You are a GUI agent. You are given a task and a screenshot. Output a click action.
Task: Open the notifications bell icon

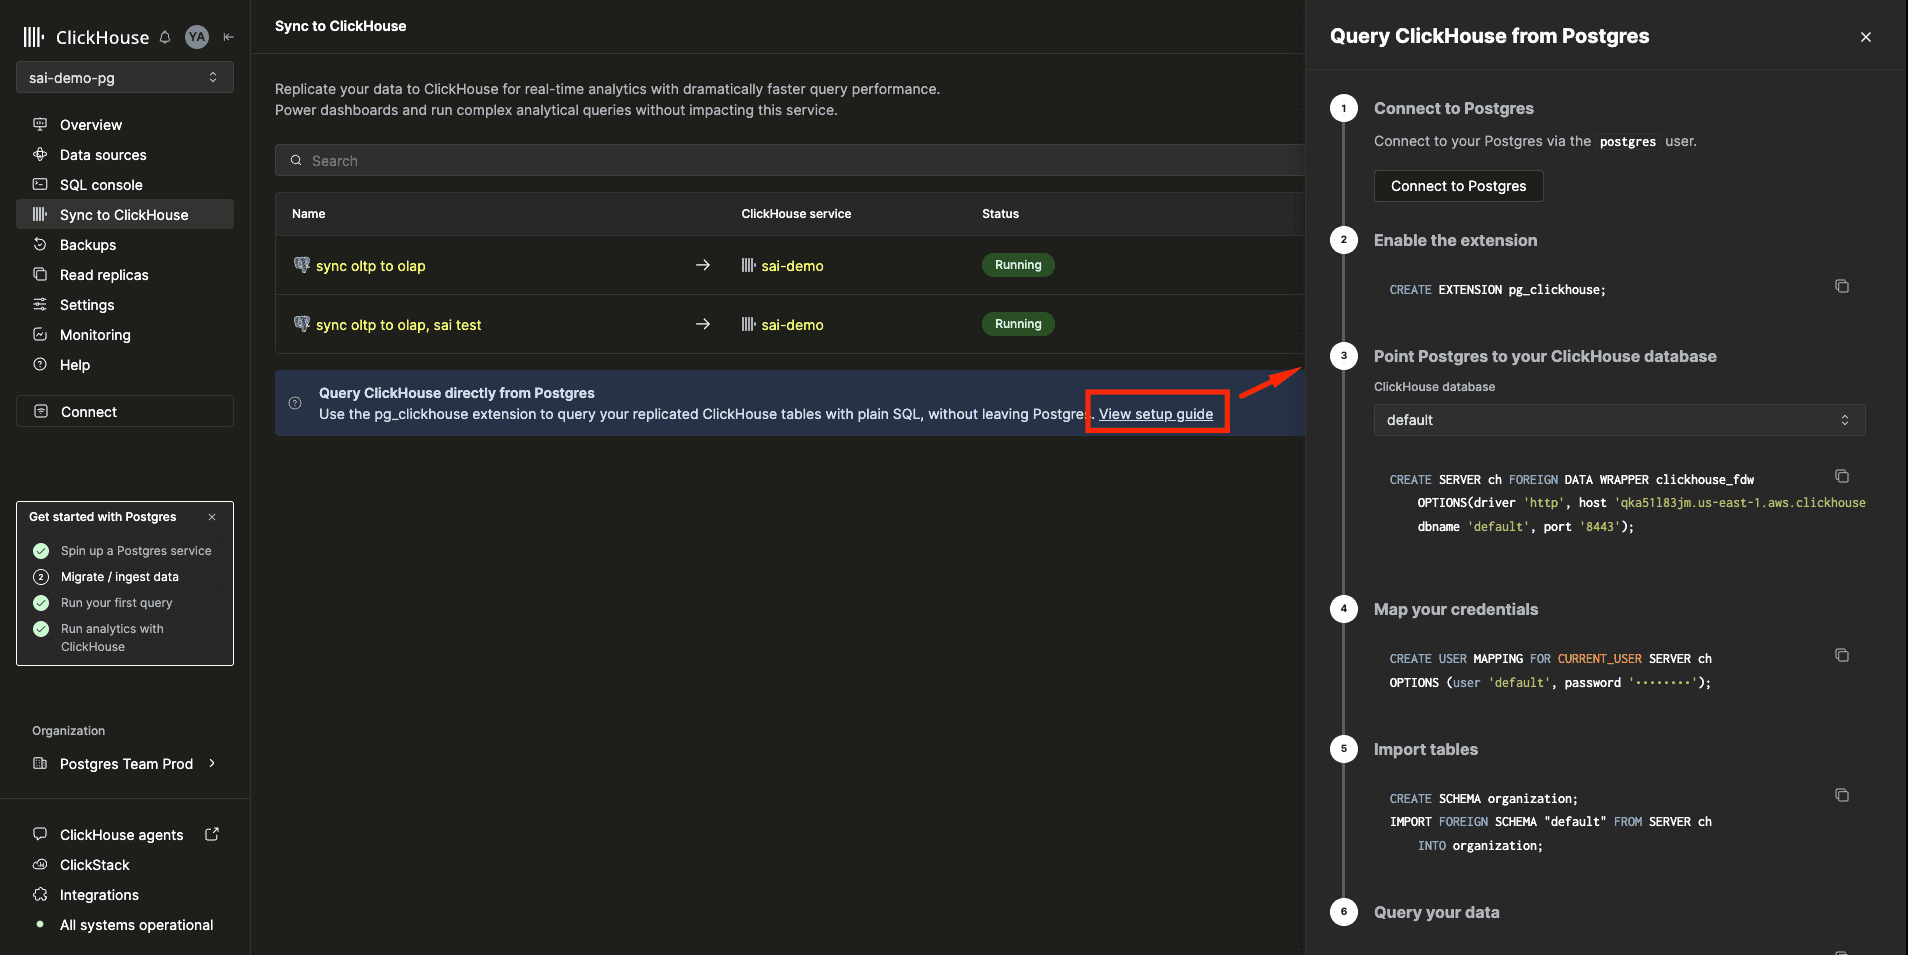pyautogui.click(x=165, y=37)
